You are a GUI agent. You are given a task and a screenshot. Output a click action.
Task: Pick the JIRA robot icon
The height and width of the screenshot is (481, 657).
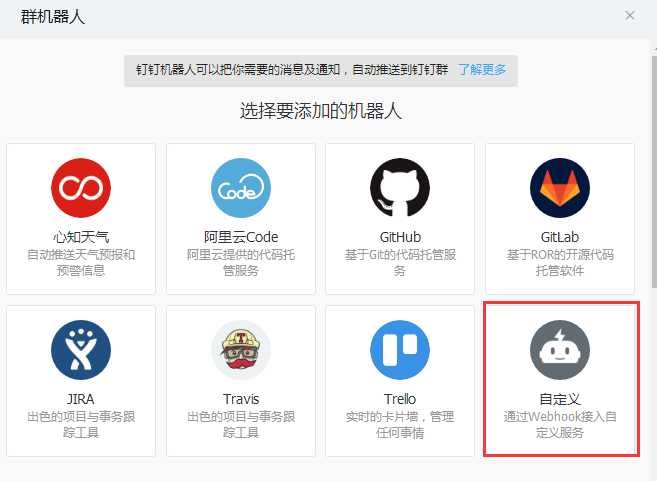click(x=81, y=350)
